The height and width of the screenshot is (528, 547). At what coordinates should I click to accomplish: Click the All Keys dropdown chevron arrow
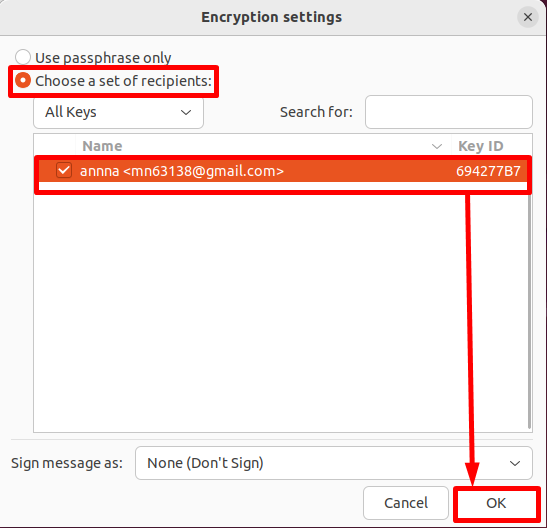pos(186,112)
